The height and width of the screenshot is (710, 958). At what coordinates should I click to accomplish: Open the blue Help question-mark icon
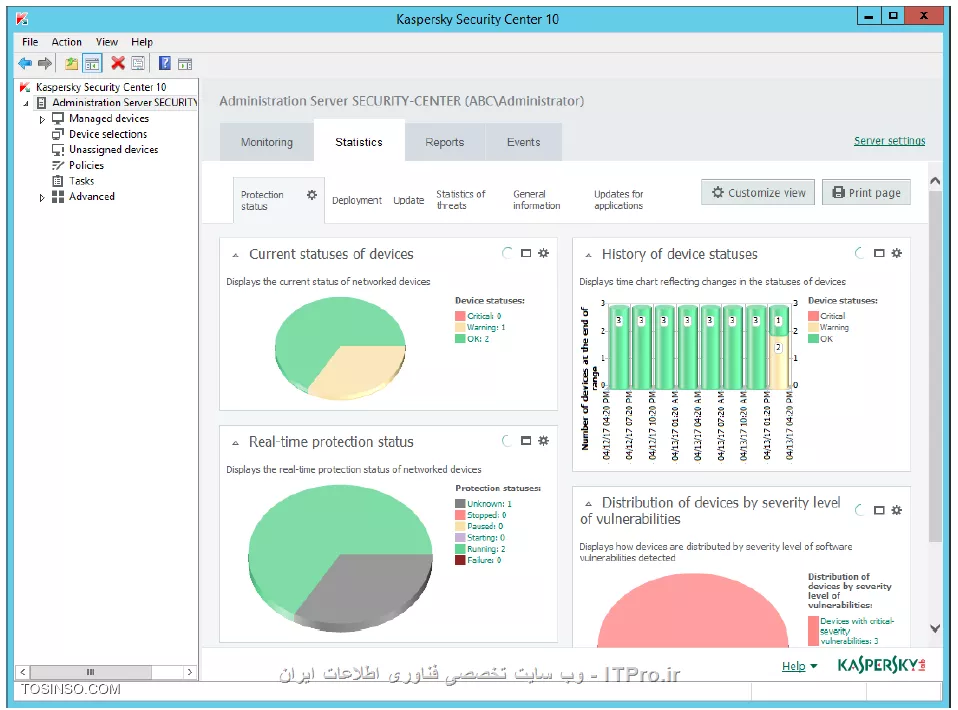click(x=165, y=63)
